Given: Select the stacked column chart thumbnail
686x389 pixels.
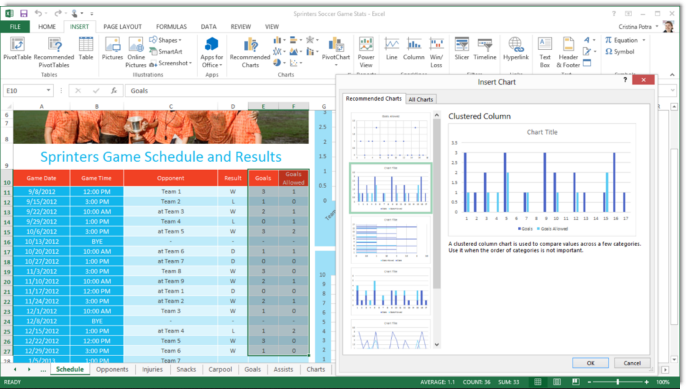Looking at the screenshot, I should tap(390, 291).
